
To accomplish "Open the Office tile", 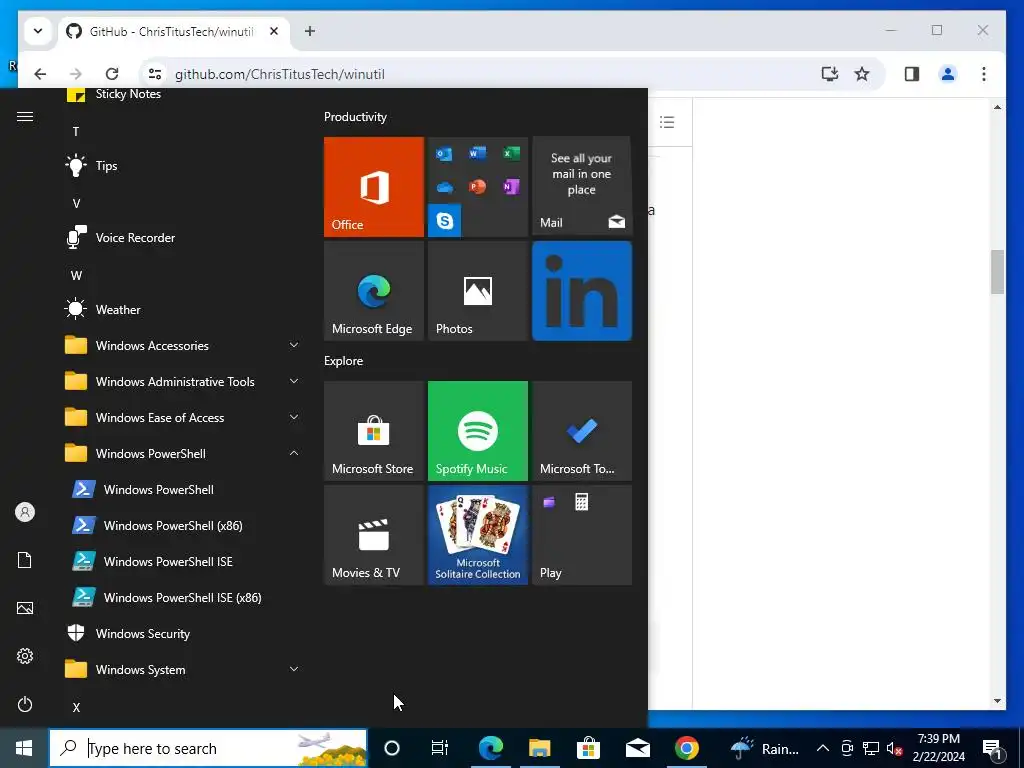I will click(x=374, y=187).
